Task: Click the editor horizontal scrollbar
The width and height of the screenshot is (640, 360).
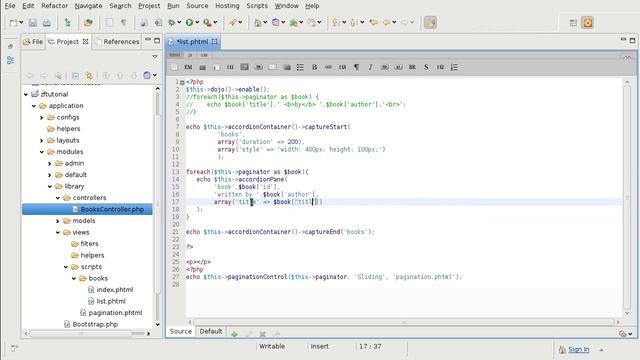Action: point(404,322)
